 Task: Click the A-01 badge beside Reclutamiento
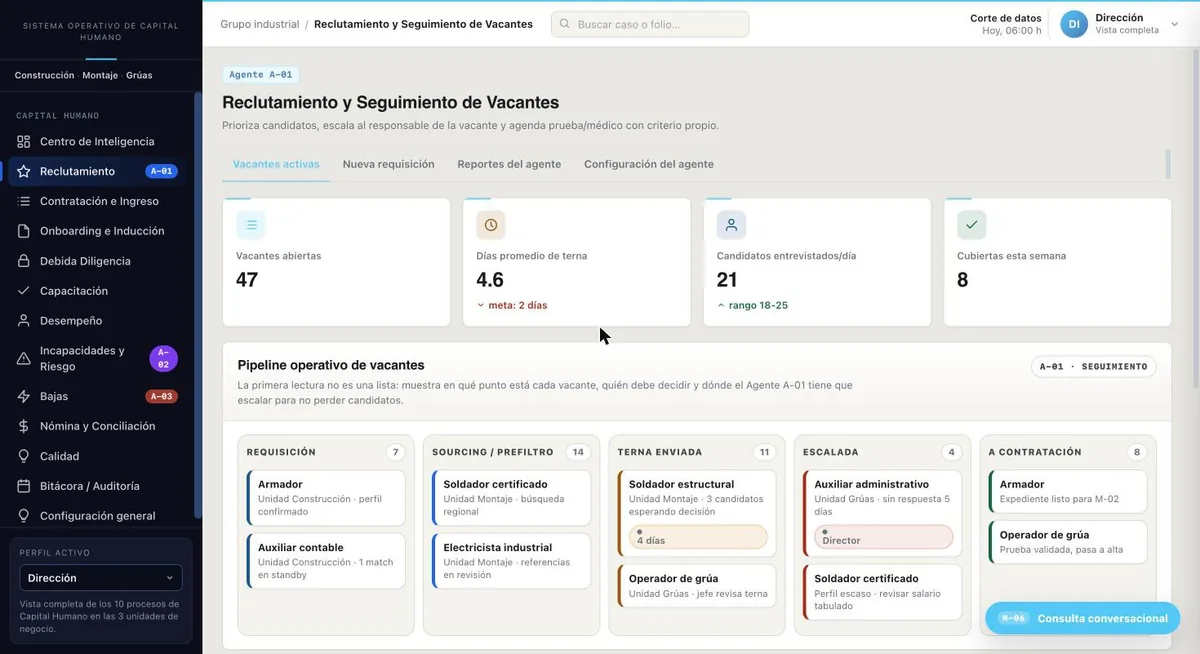[162, 172]
